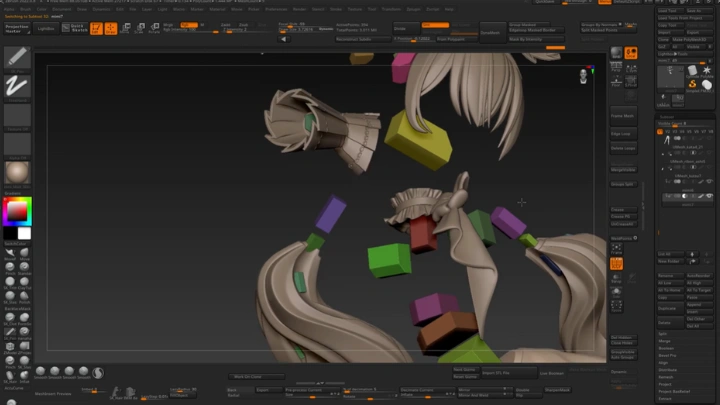The width and height of the screenshot is (720, 405).
Task: Toggle the orange Edit mode button
Action: click(96, 28)
